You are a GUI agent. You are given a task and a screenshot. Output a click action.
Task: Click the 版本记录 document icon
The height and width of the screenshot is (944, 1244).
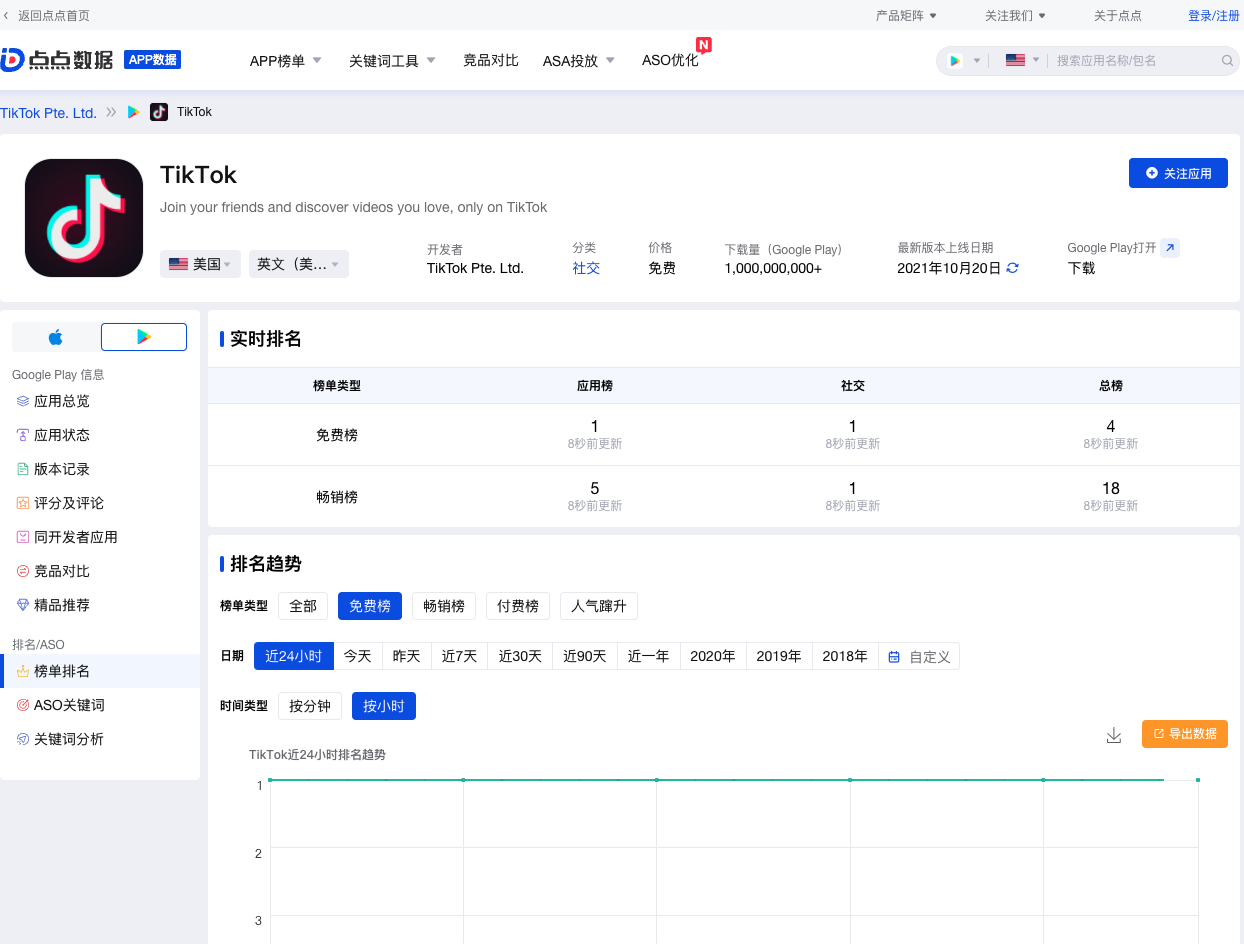click(x=23, y=469)
